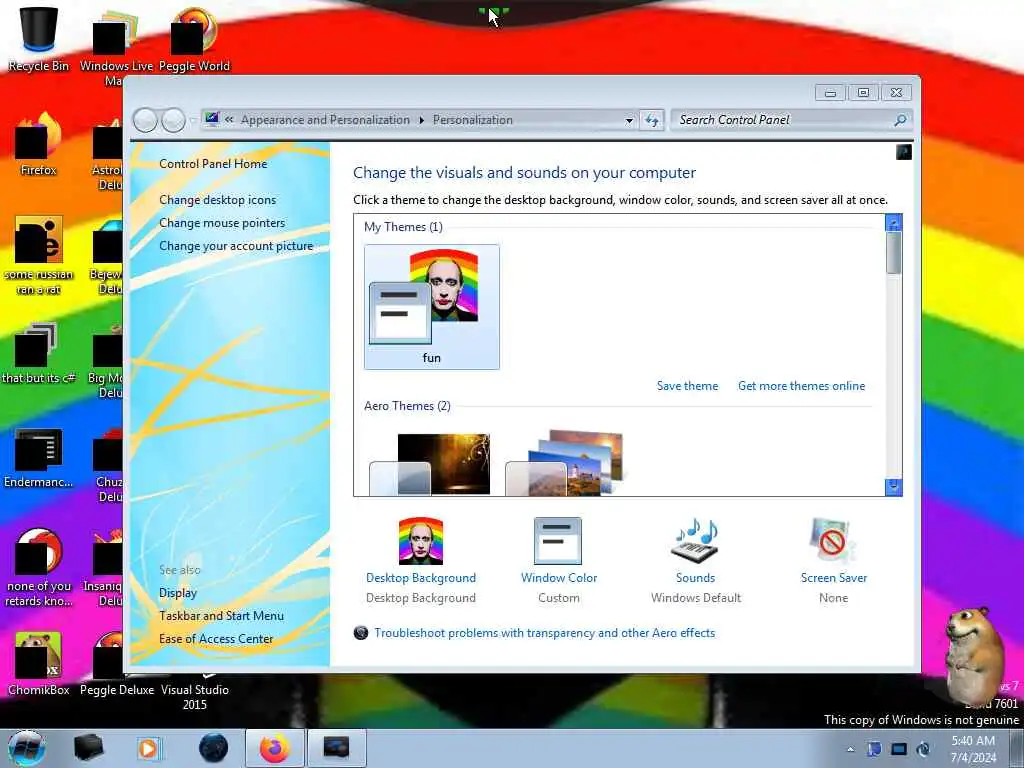Go forward with the Forward navigation button
This screenshot has width=1024, height=768.
click(x=173, y=120)
